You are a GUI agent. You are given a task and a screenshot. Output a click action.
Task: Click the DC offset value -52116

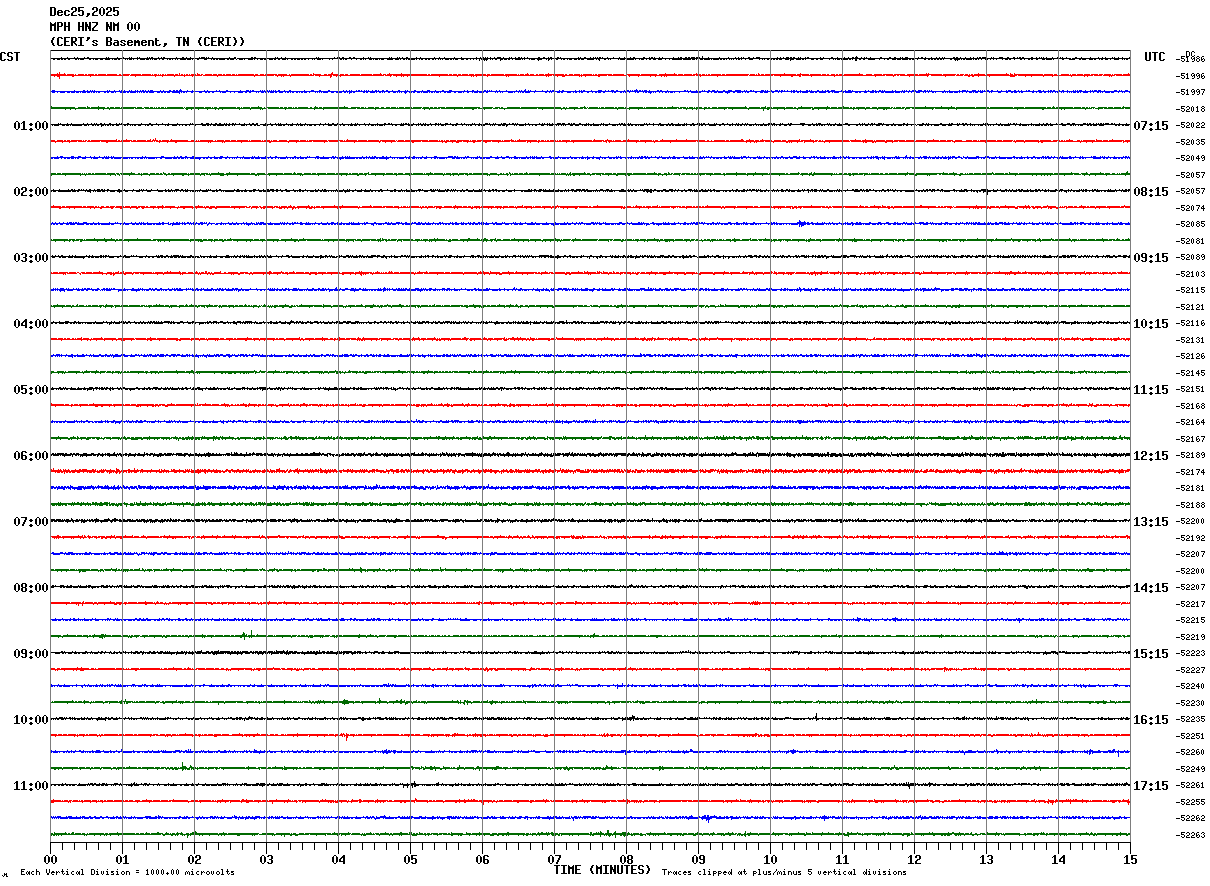(x=1190, y=323)
